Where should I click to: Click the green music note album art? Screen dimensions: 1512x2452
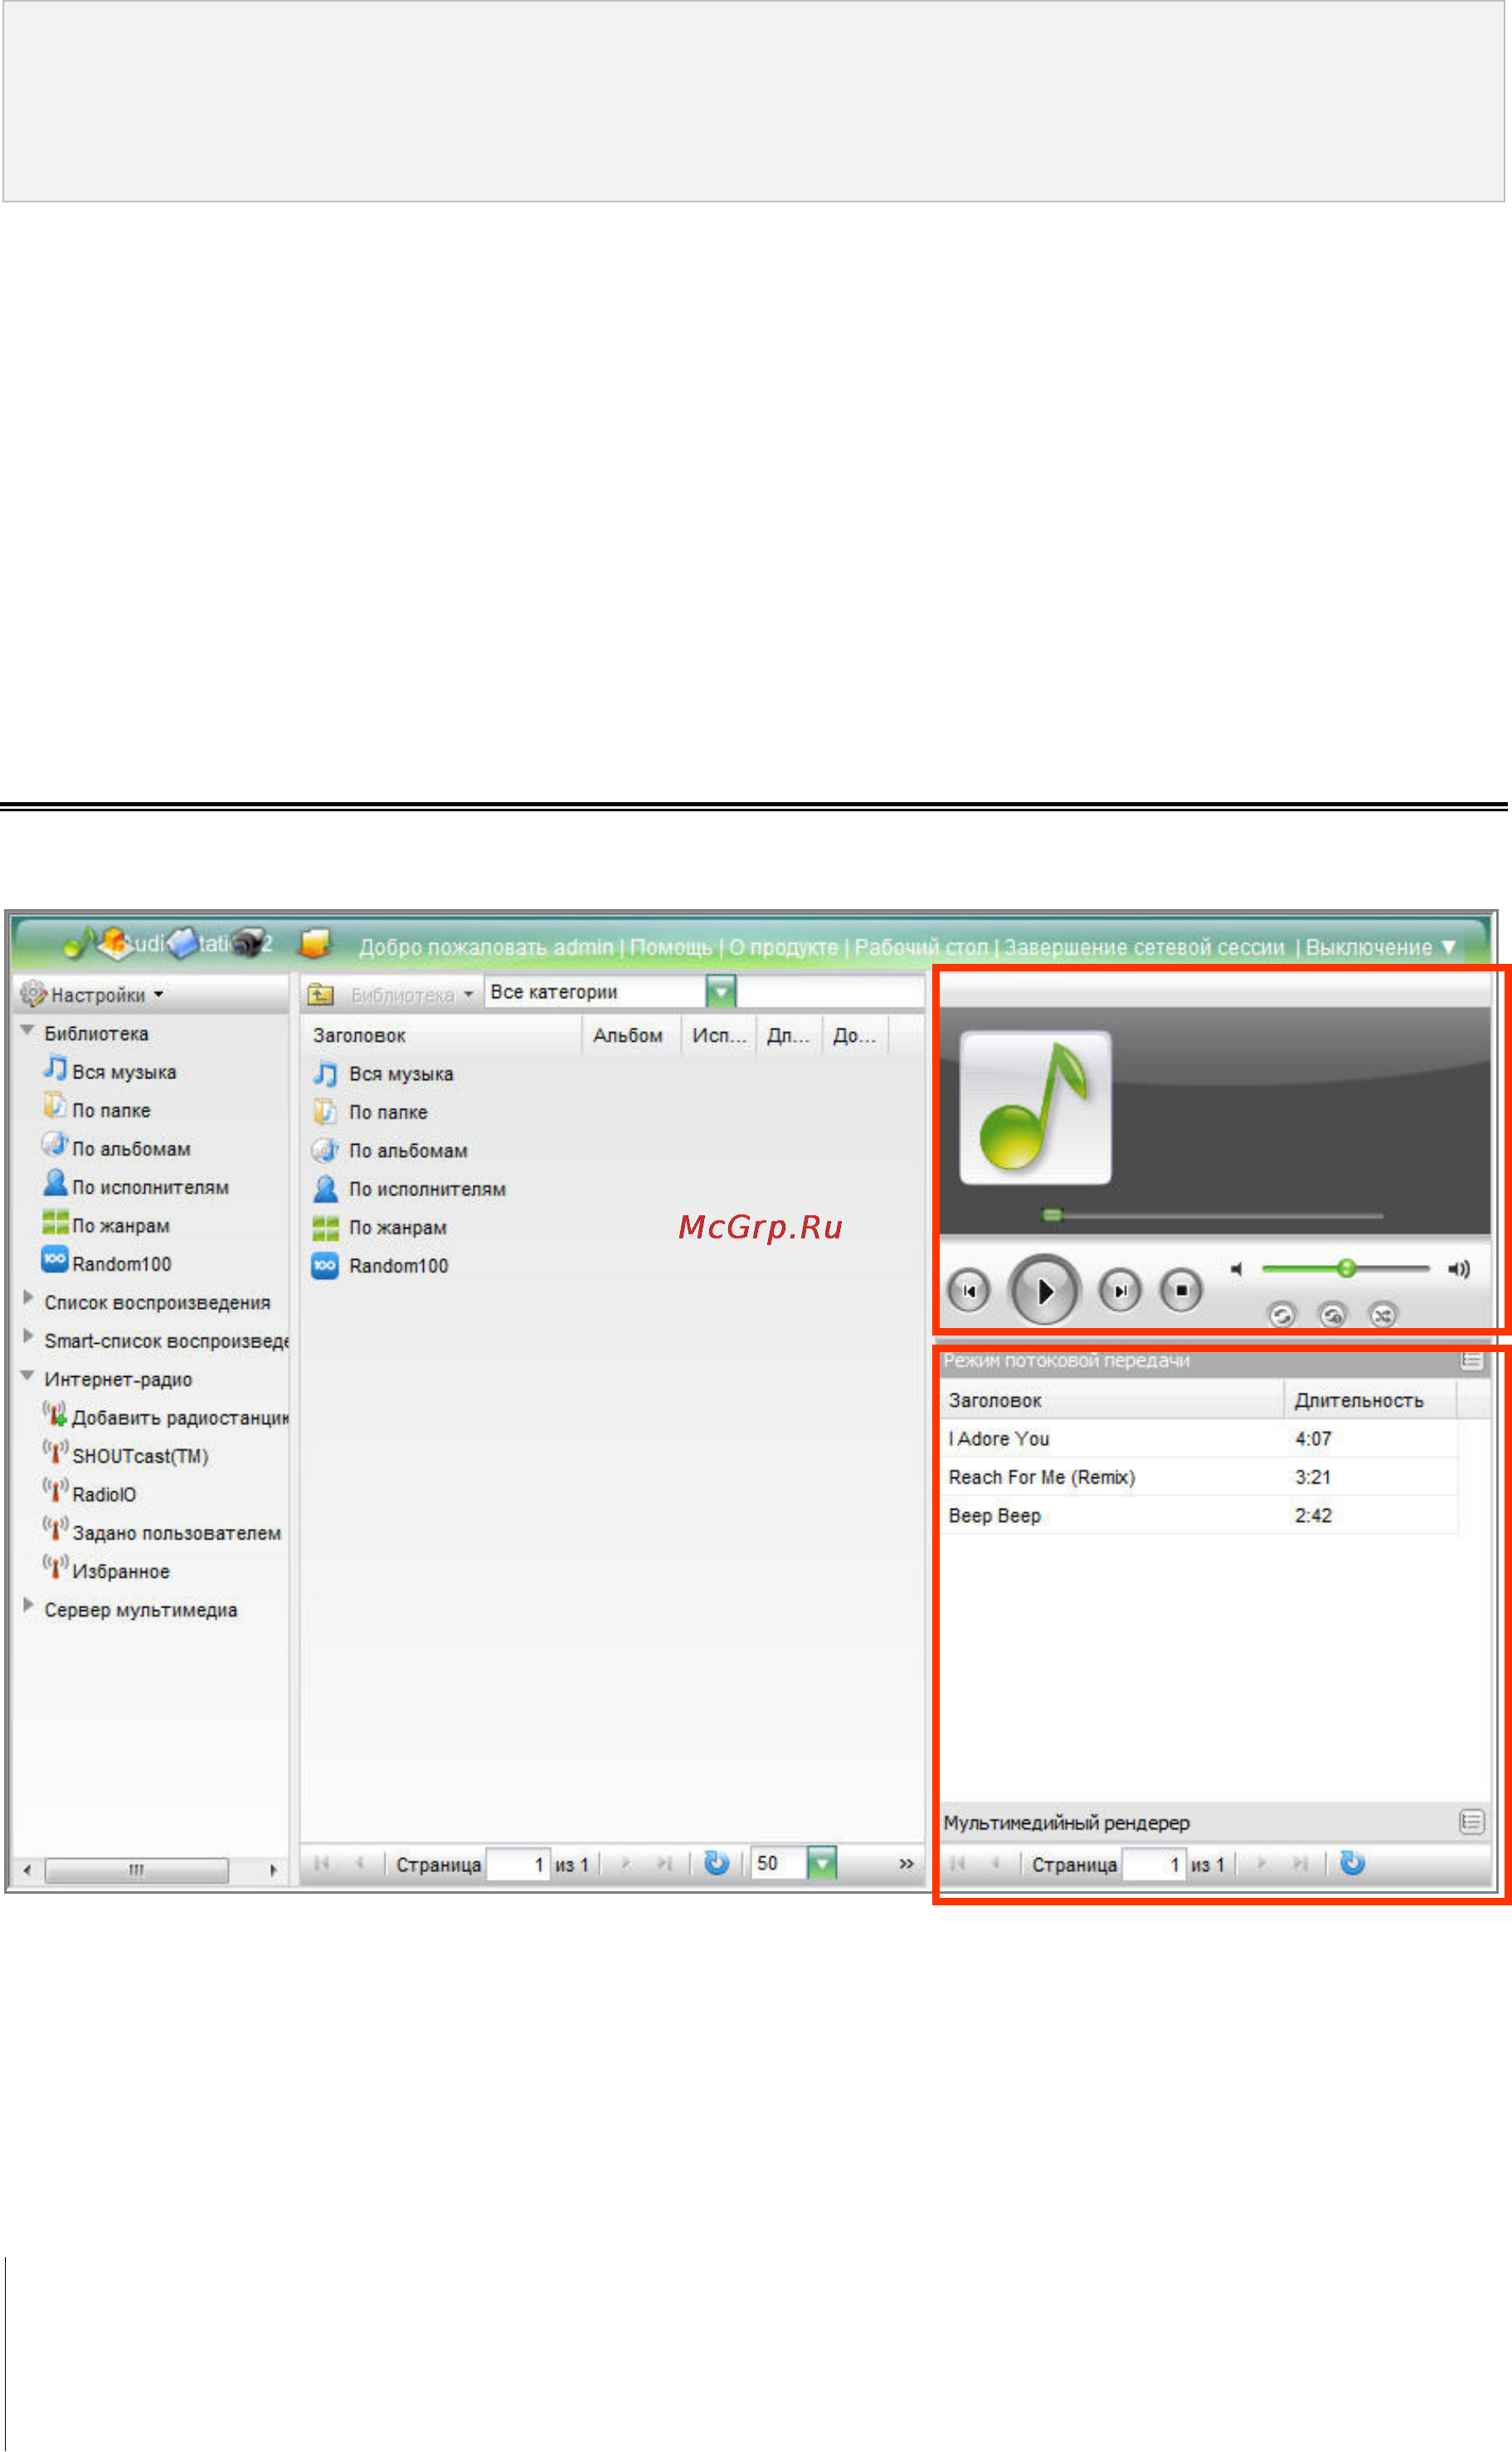click(1035, 1108)
